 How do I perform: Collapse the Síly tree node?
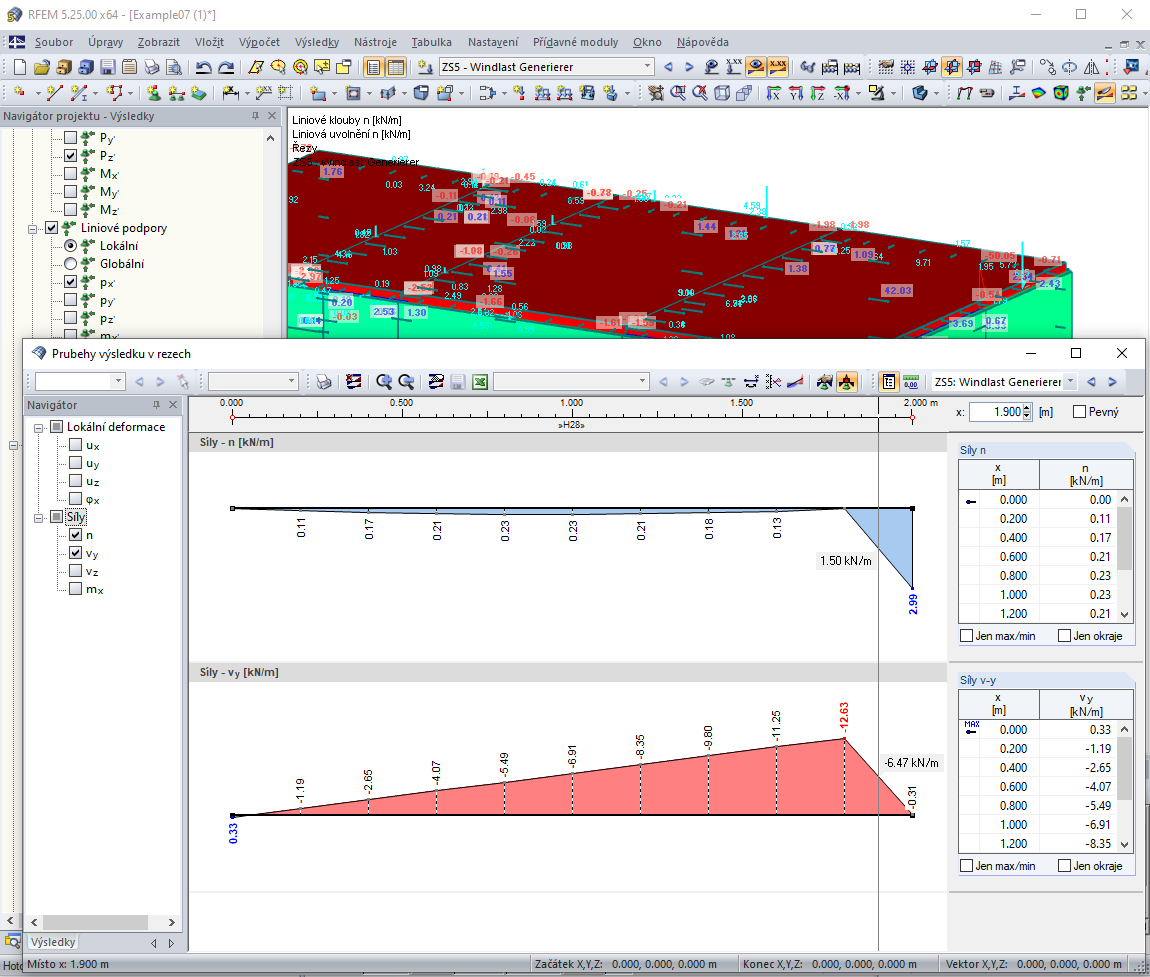tap(39, 518)
